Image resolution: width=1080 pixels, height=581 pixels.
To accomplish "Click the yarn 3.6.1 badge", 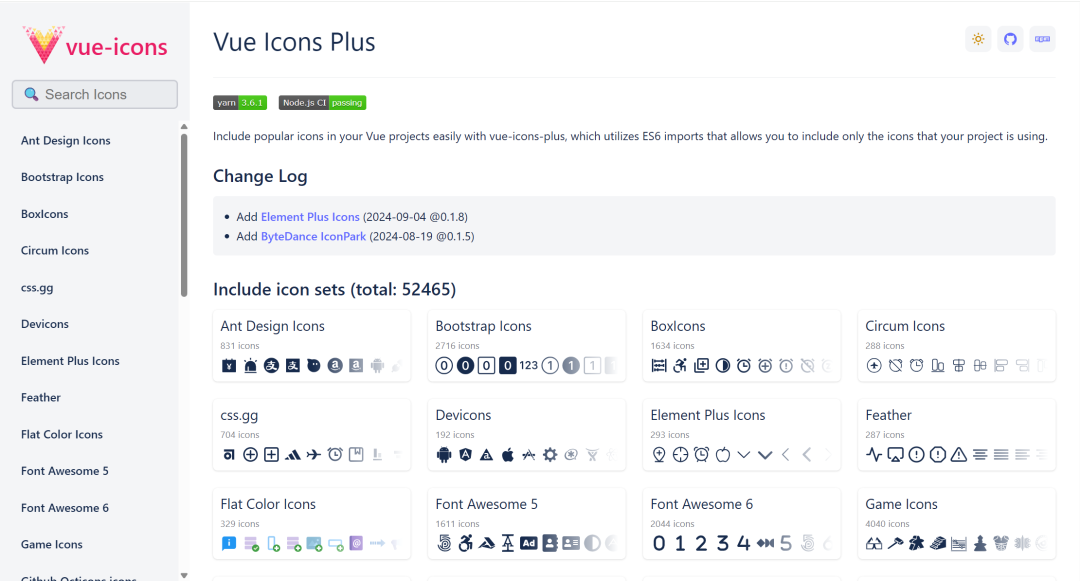I will (240, 103).
